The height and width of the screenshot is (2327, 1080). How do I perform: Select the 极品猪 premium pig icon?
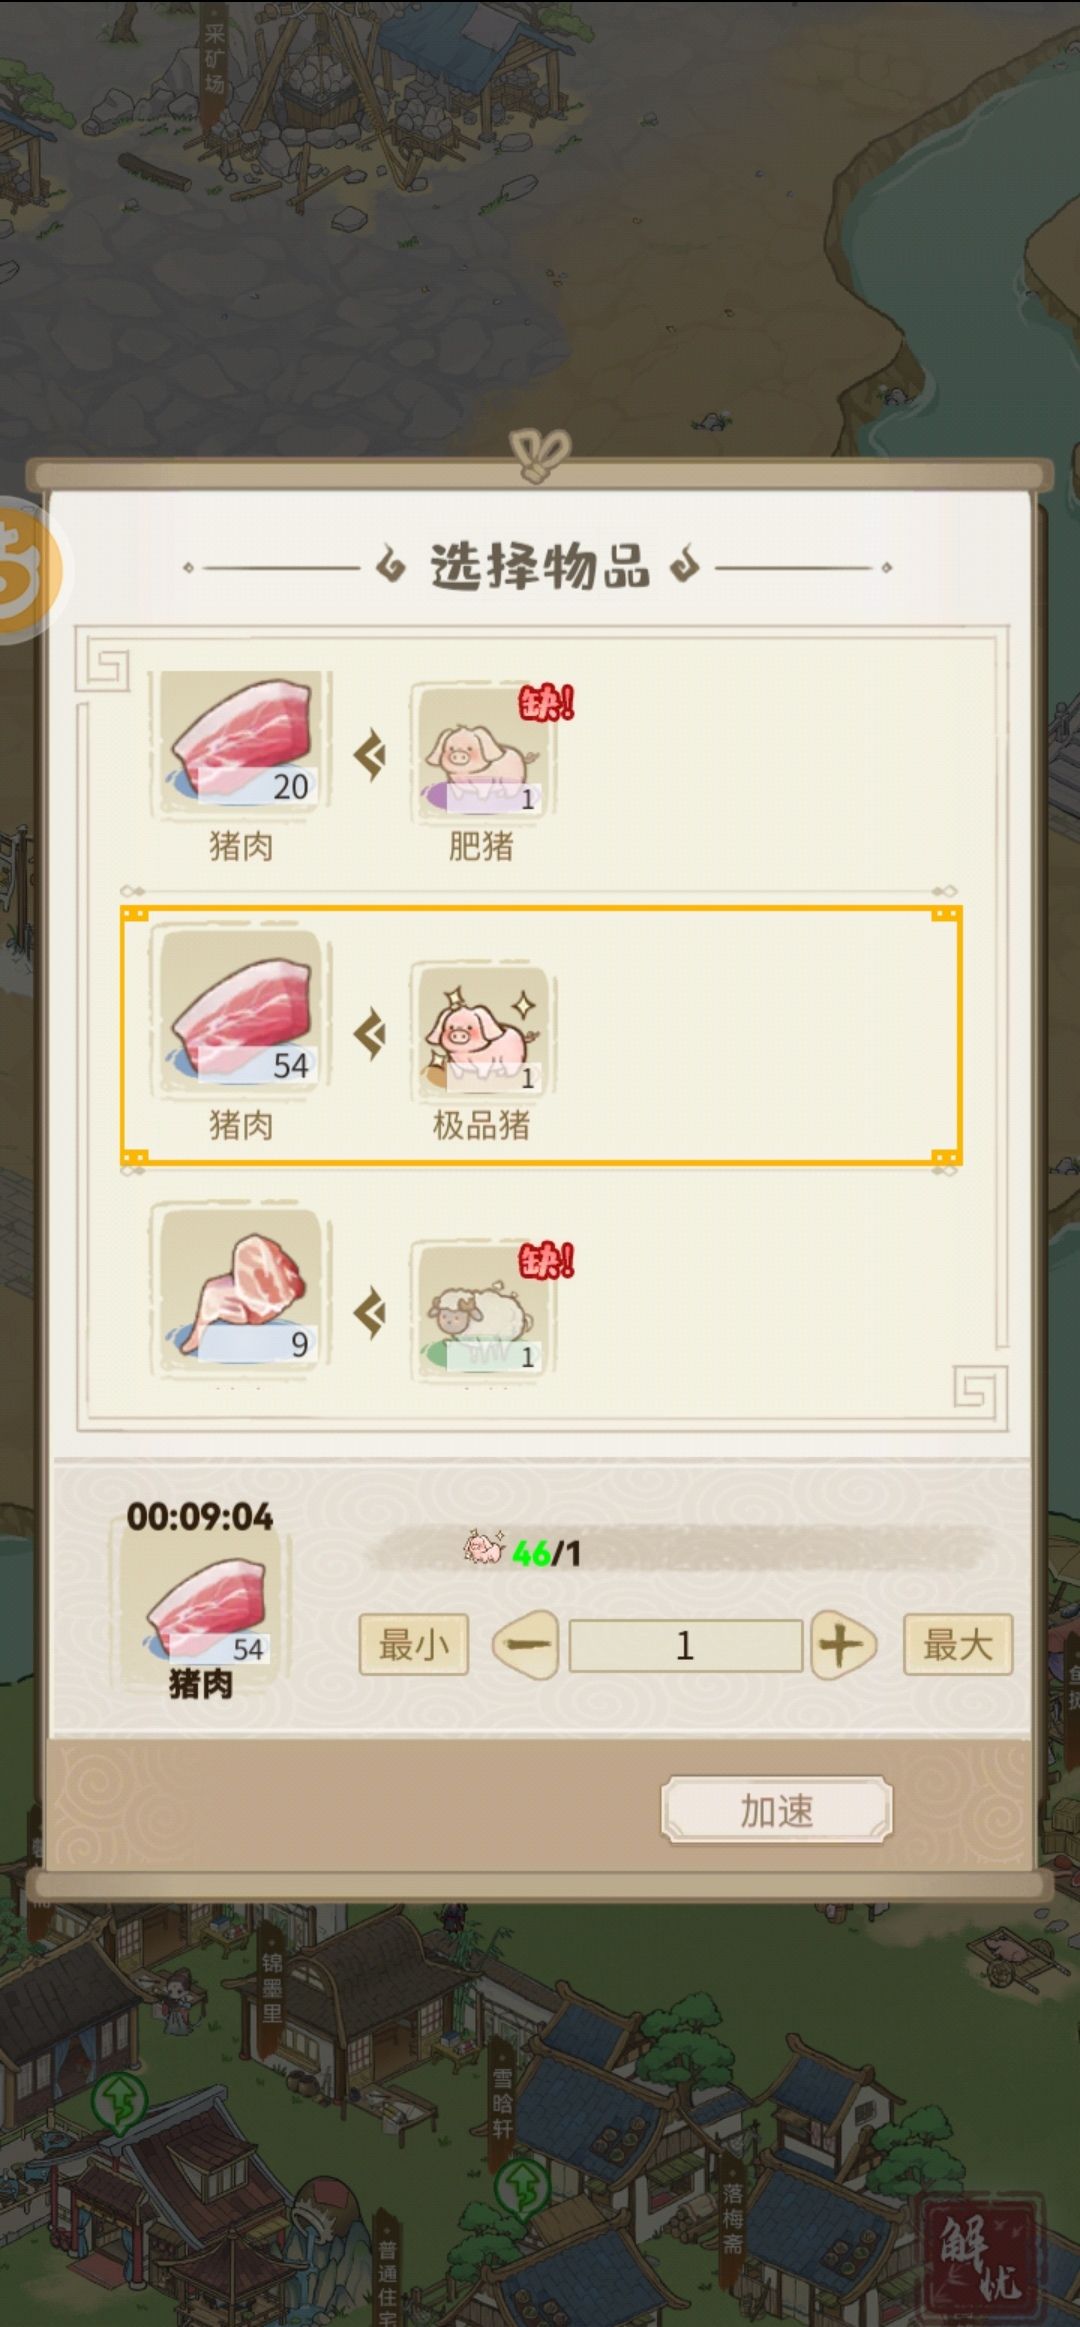coord(483,1032)
